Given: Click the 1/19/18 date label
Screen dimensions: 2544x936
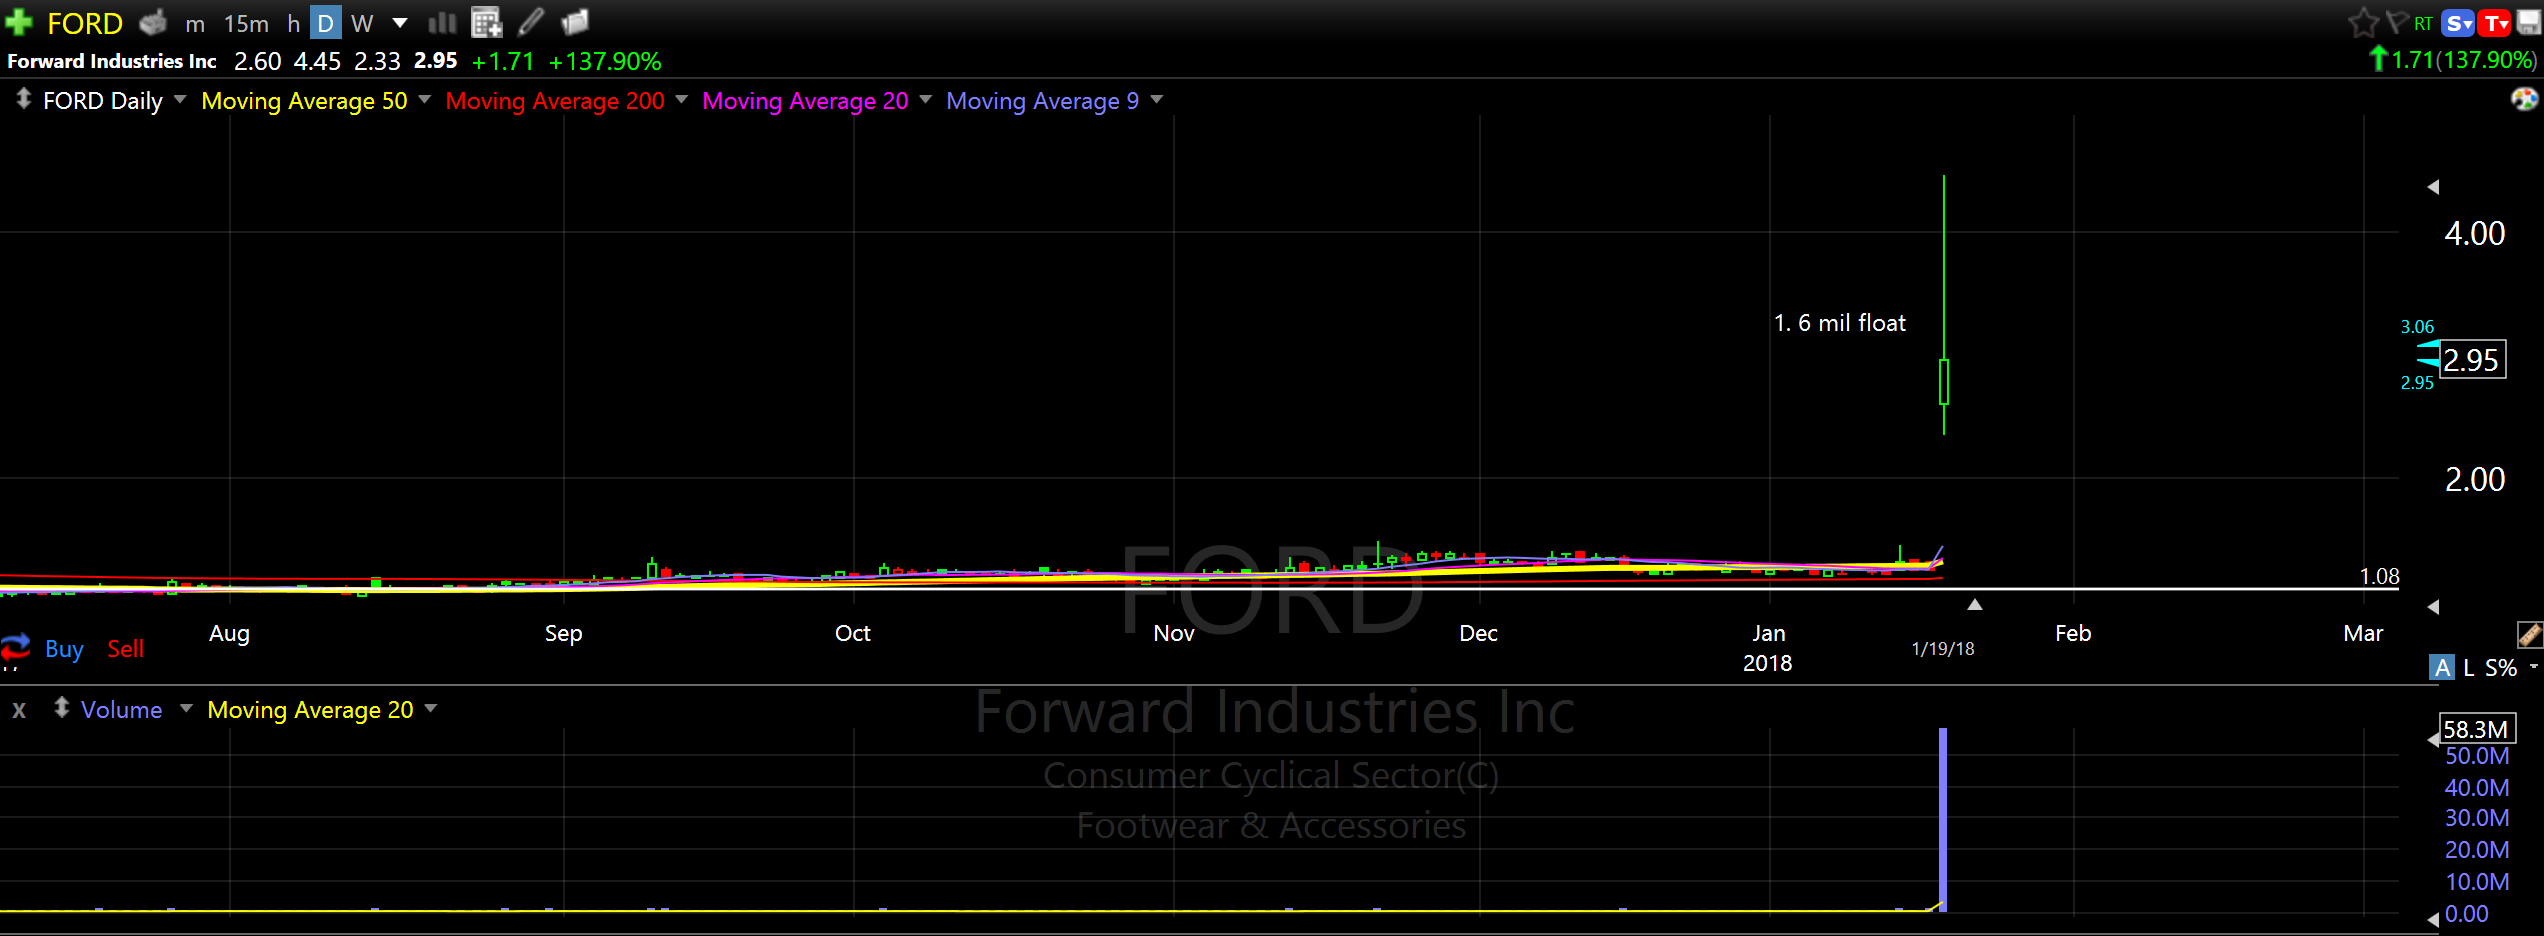Looking at the screenshot, I should coord(1943,649).
